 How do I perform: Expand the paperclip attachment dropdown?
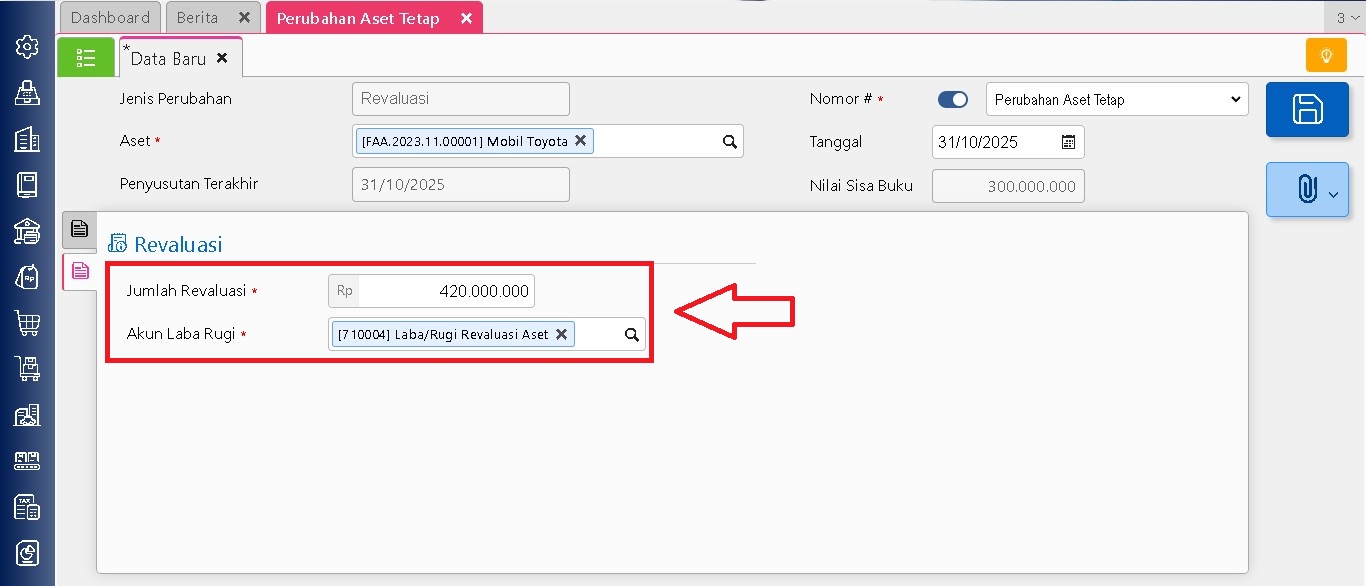[1307, 190]
